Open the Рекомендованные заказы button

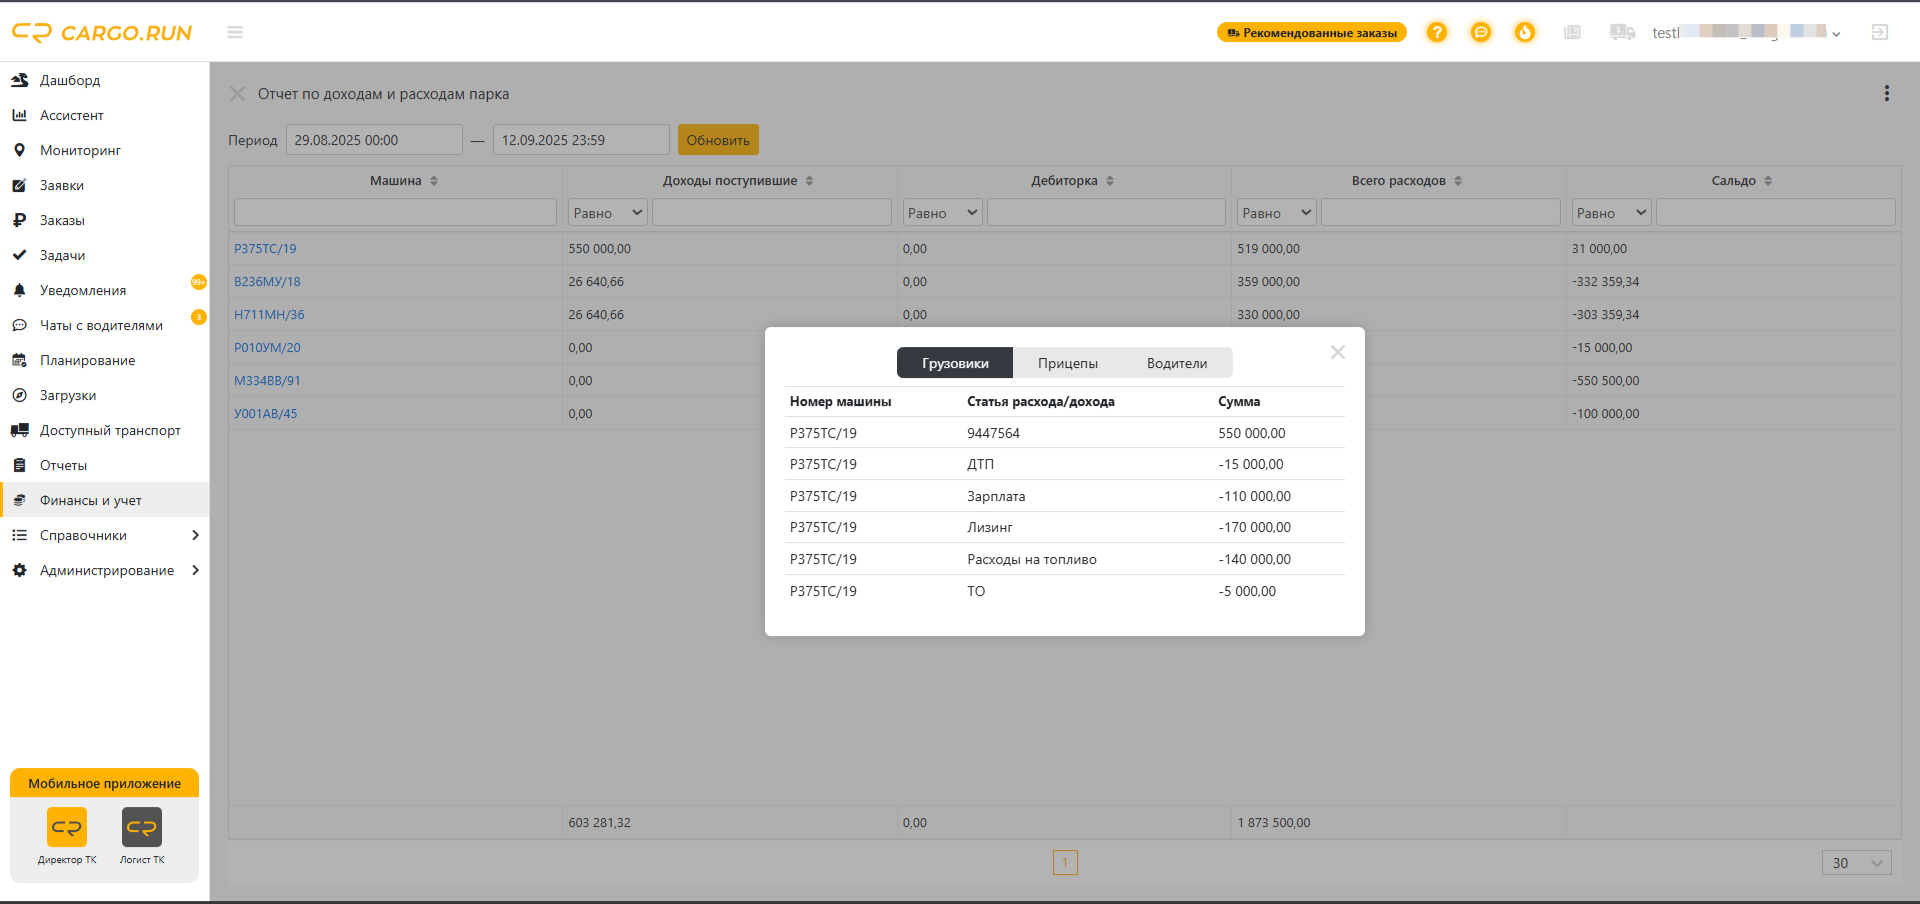click(1312, 32)
